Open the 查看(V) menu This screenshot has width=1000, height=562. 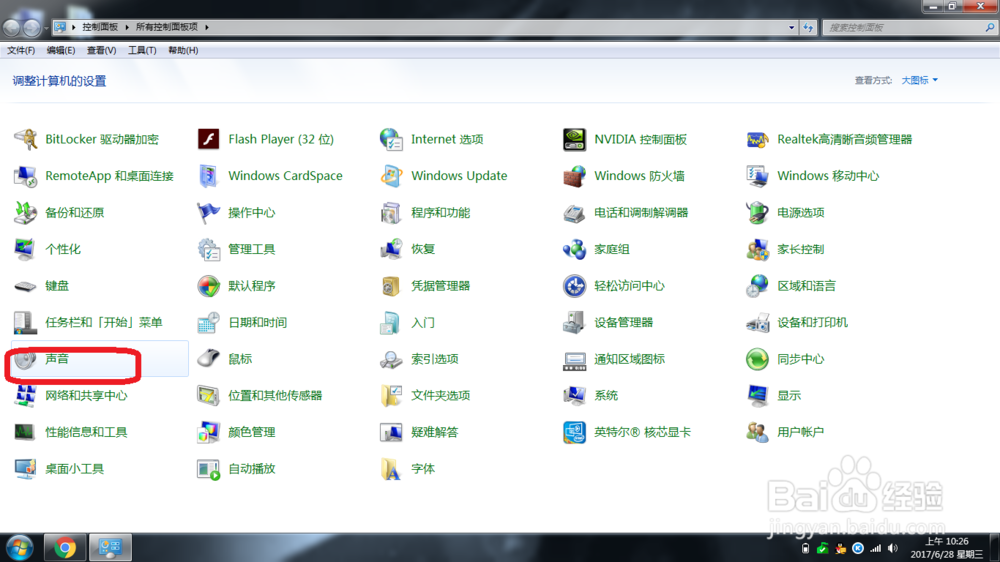[101, 50]
